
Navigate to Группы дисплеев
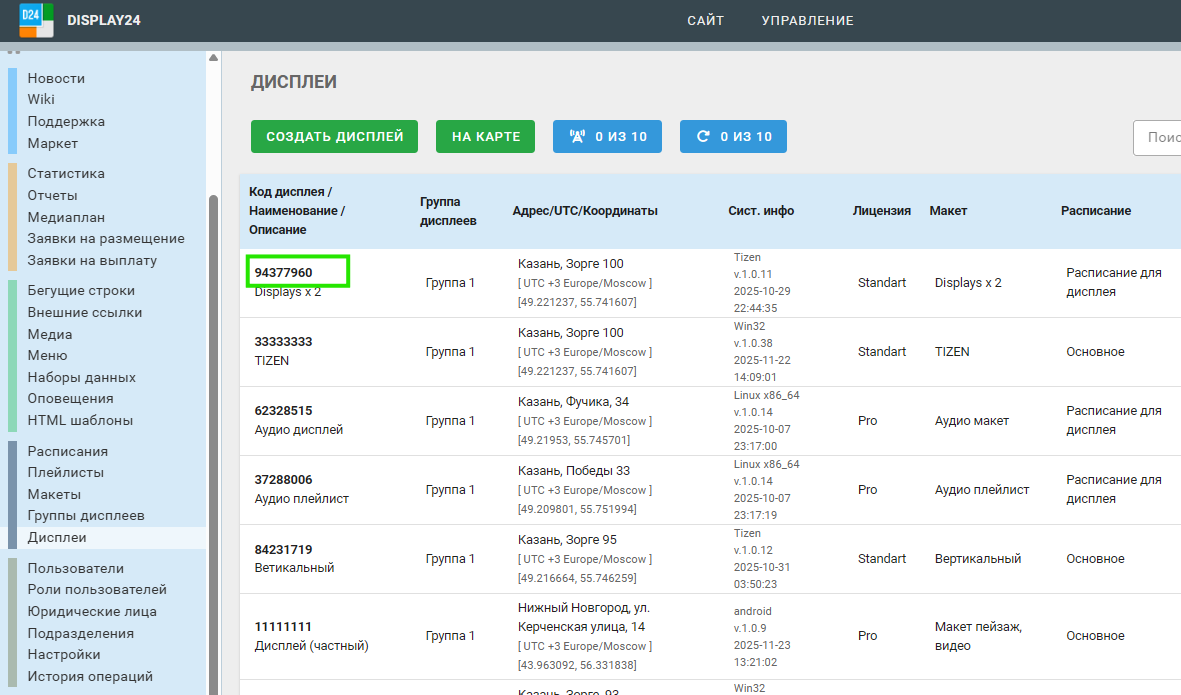(x=86, y=515)
